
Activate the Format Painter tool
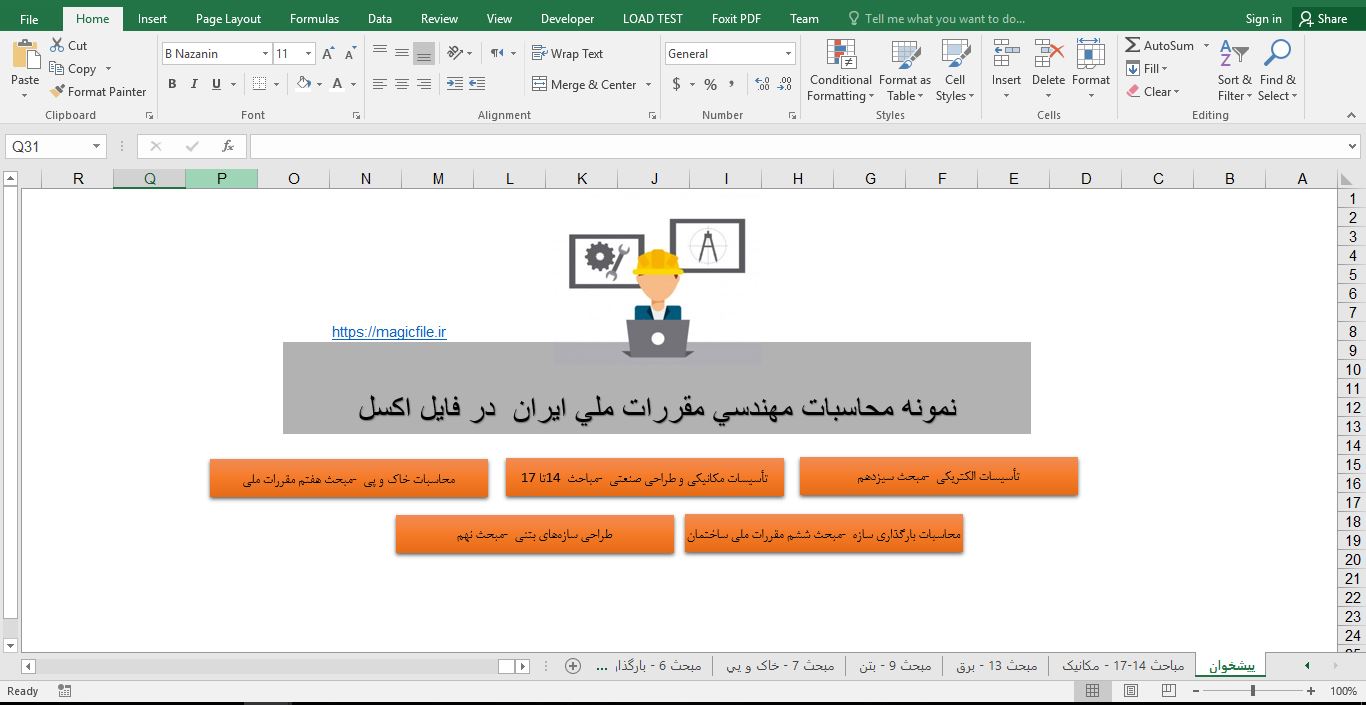[x=98, y=91]
